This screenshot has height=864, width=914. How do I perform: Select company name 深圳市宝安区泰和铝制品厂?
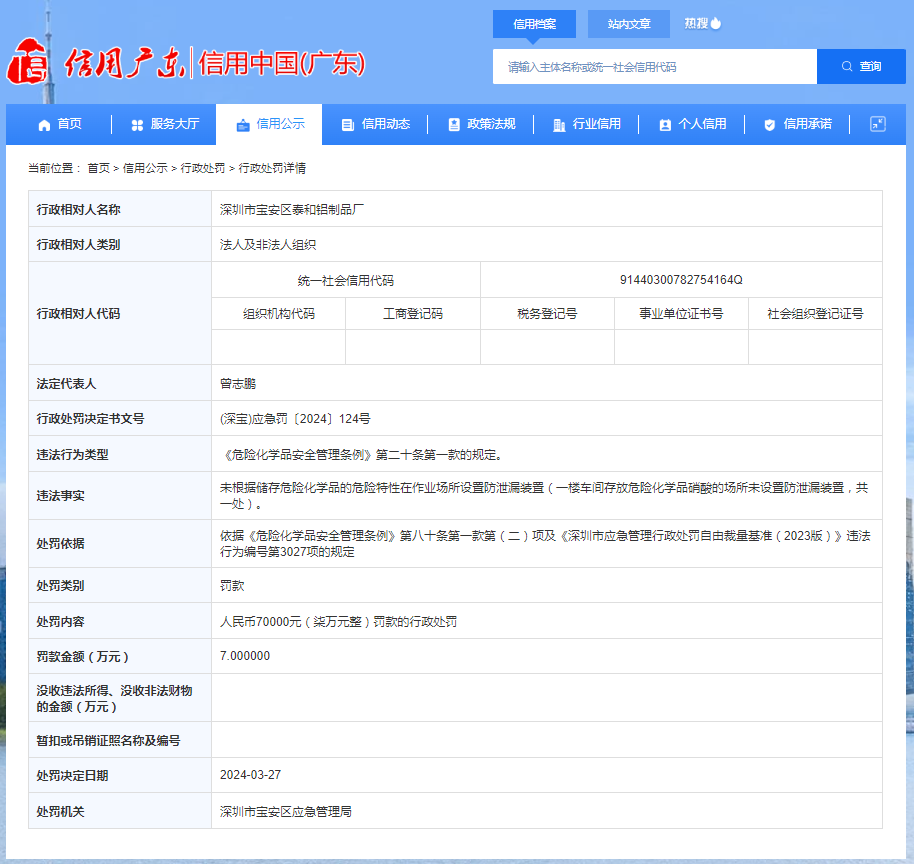[x=292, y=210]
